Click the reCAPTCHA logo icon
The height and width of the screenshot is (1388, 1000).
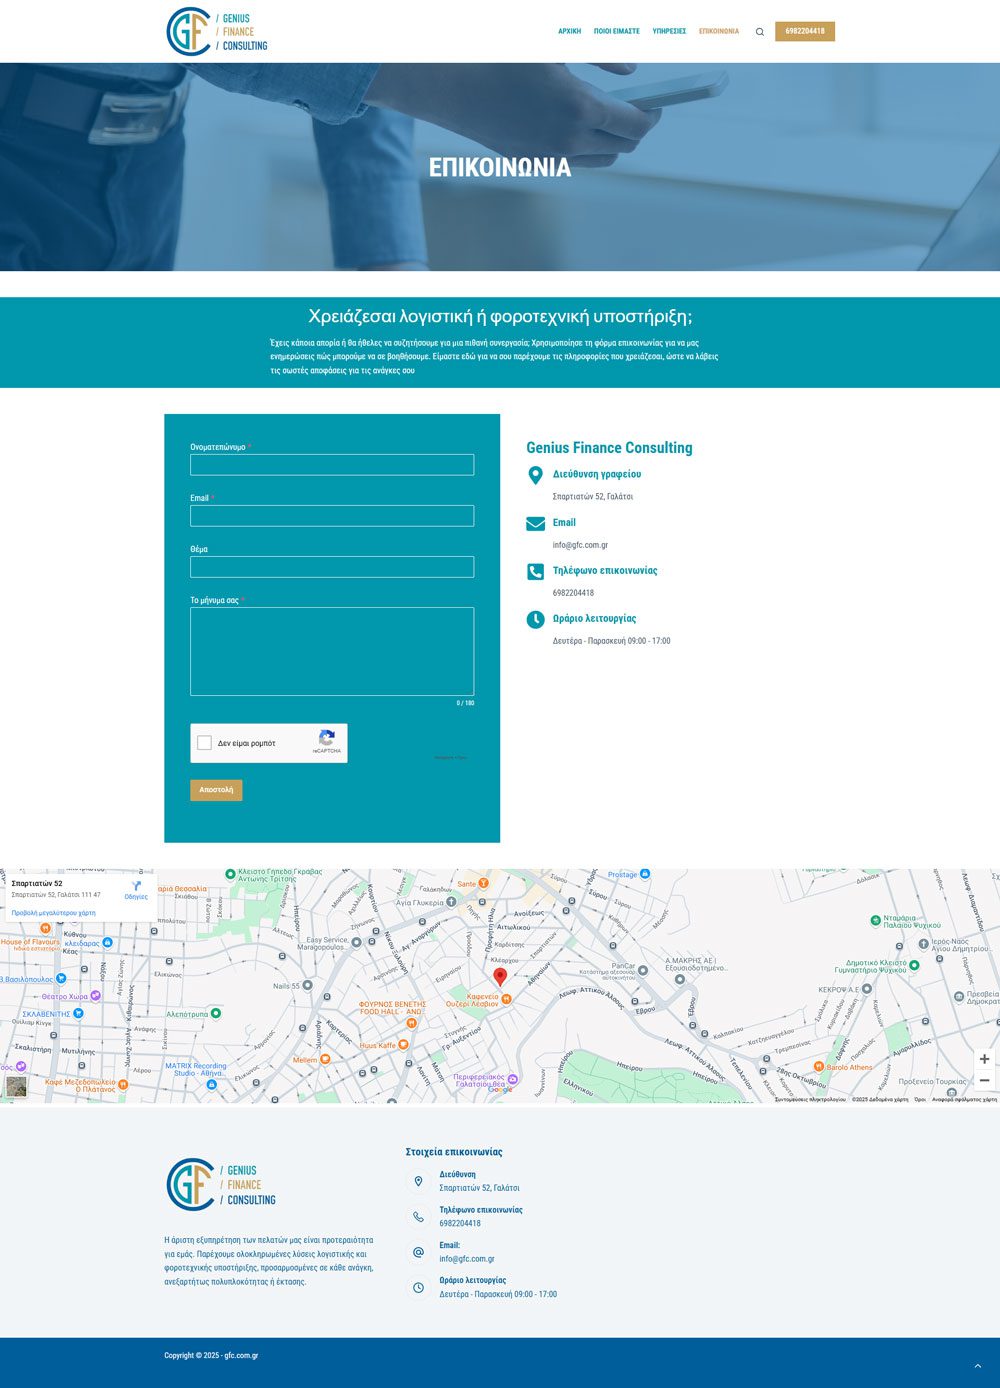pyautogui.click(x=327, y=739)
